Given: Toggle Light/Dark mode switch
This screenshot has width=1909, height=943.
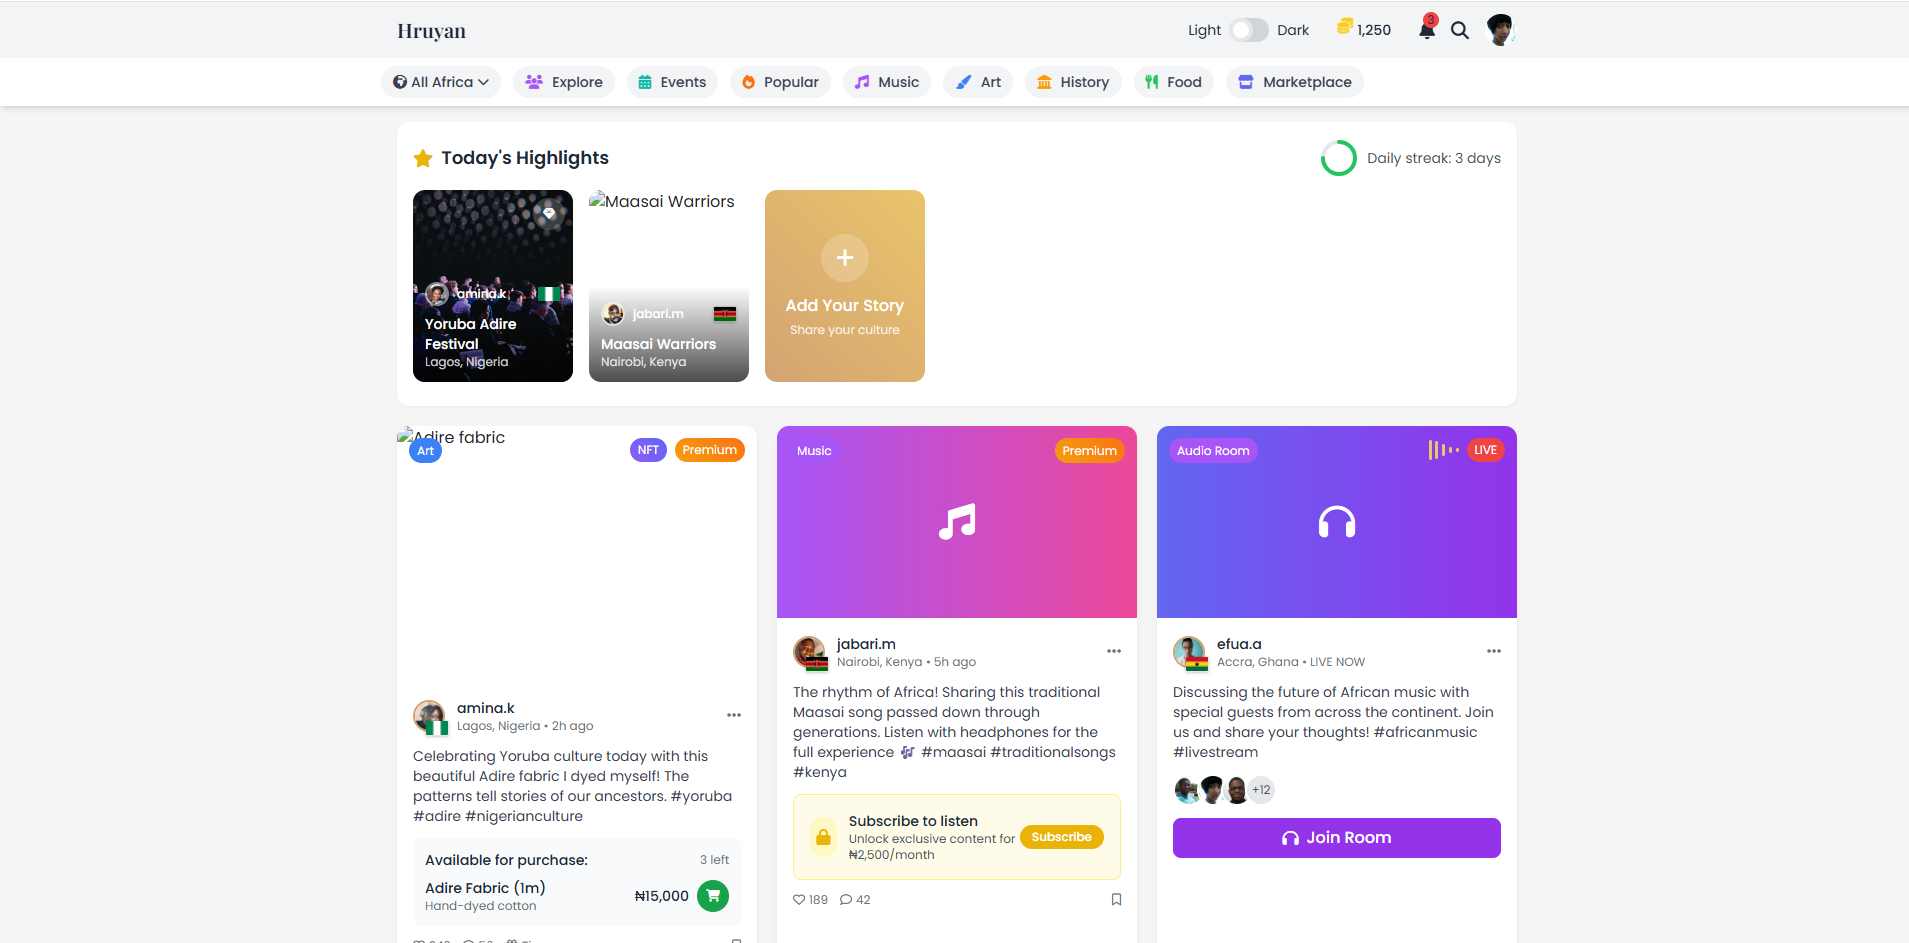Looking at the screenshot, I should tap(1249, 30).
